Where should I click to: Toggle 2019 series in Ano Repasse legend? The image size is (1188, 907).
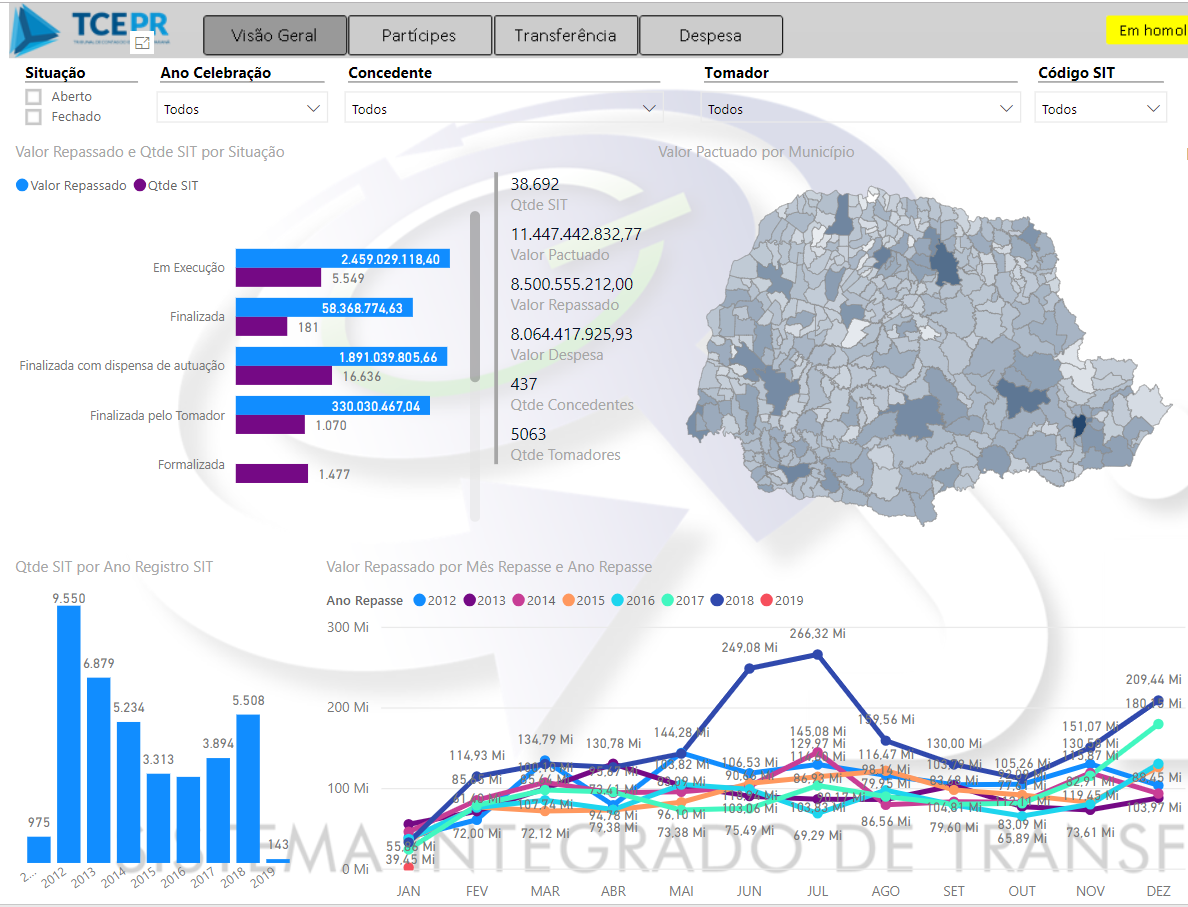pyautogui.click(x=782, y=600)
